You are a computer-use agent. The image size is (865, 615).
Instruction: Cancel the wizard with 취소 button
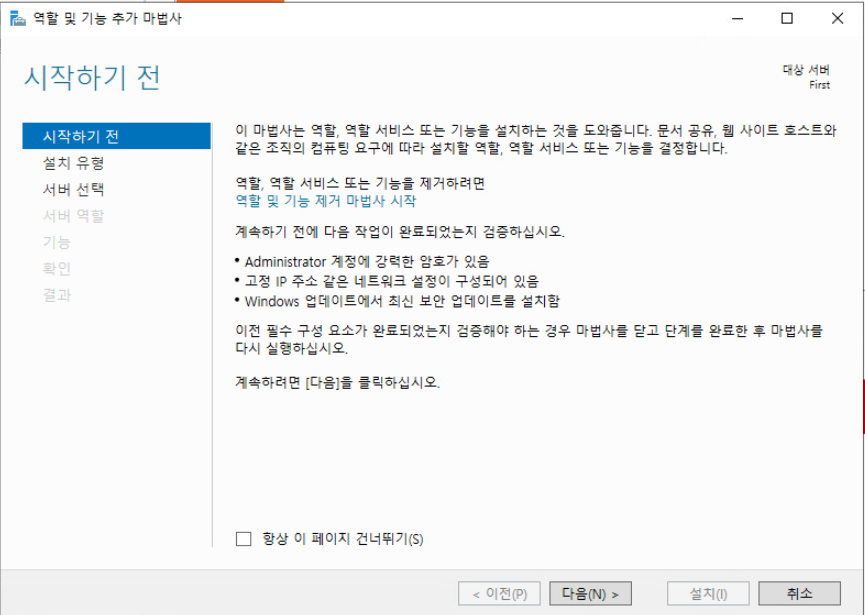point(799,594)
